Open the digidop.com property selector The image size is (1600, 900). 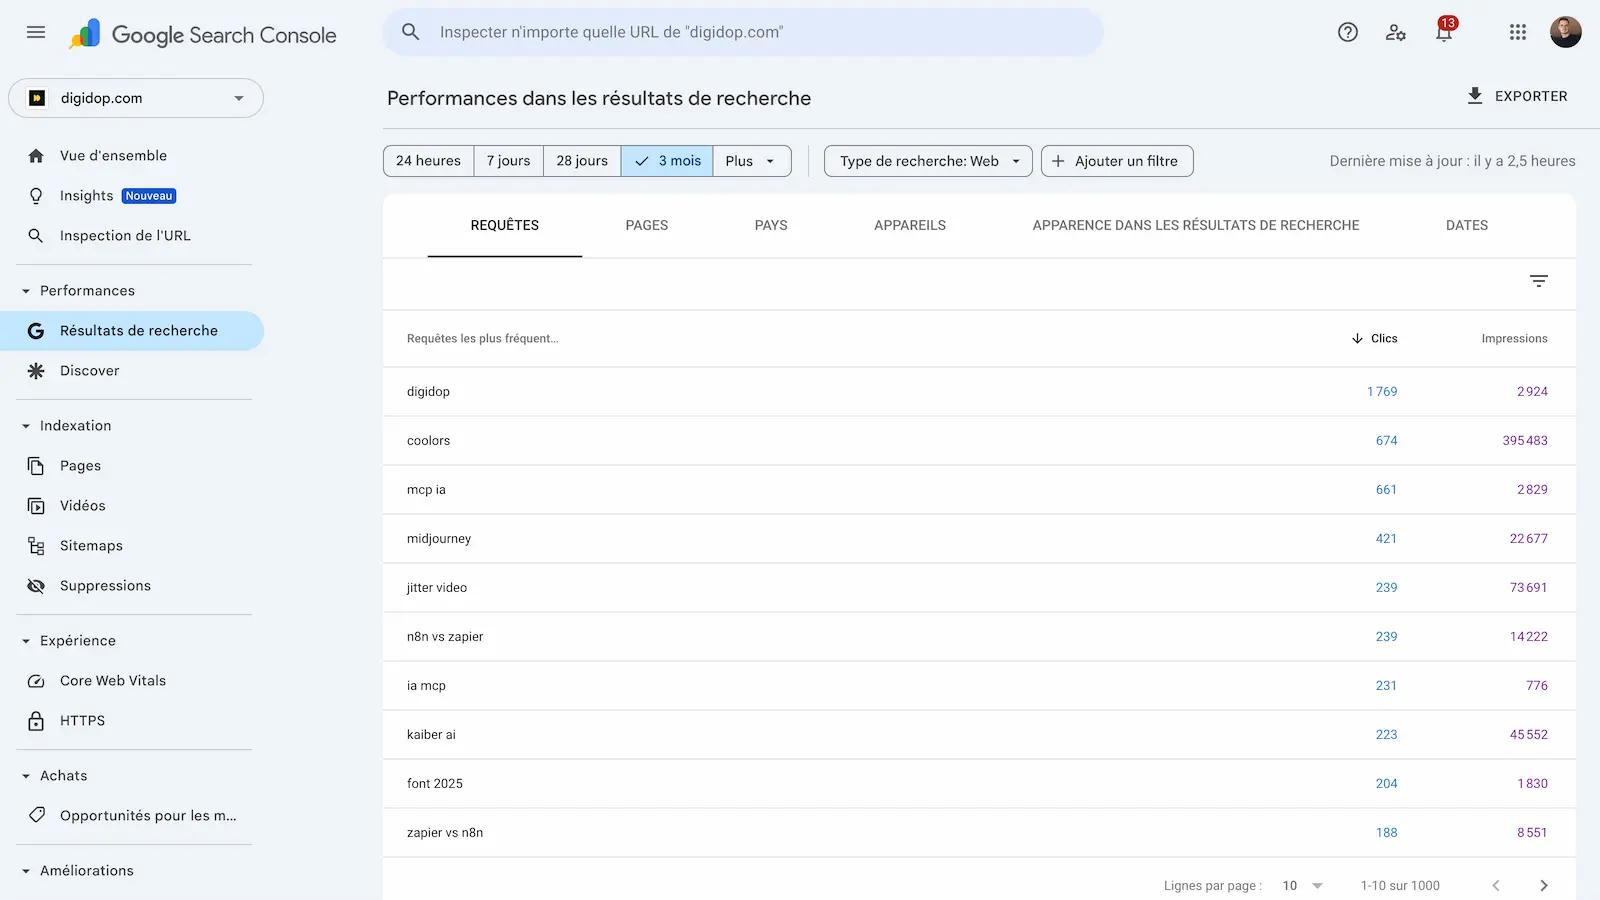pyautogui.click(x=136, y=98)
